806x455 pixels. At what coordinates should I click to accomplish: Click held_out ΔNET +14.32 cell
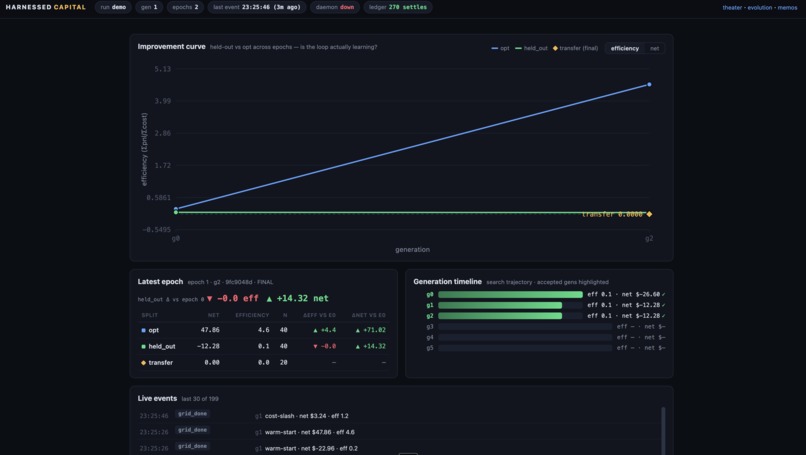tap(370, 347)
